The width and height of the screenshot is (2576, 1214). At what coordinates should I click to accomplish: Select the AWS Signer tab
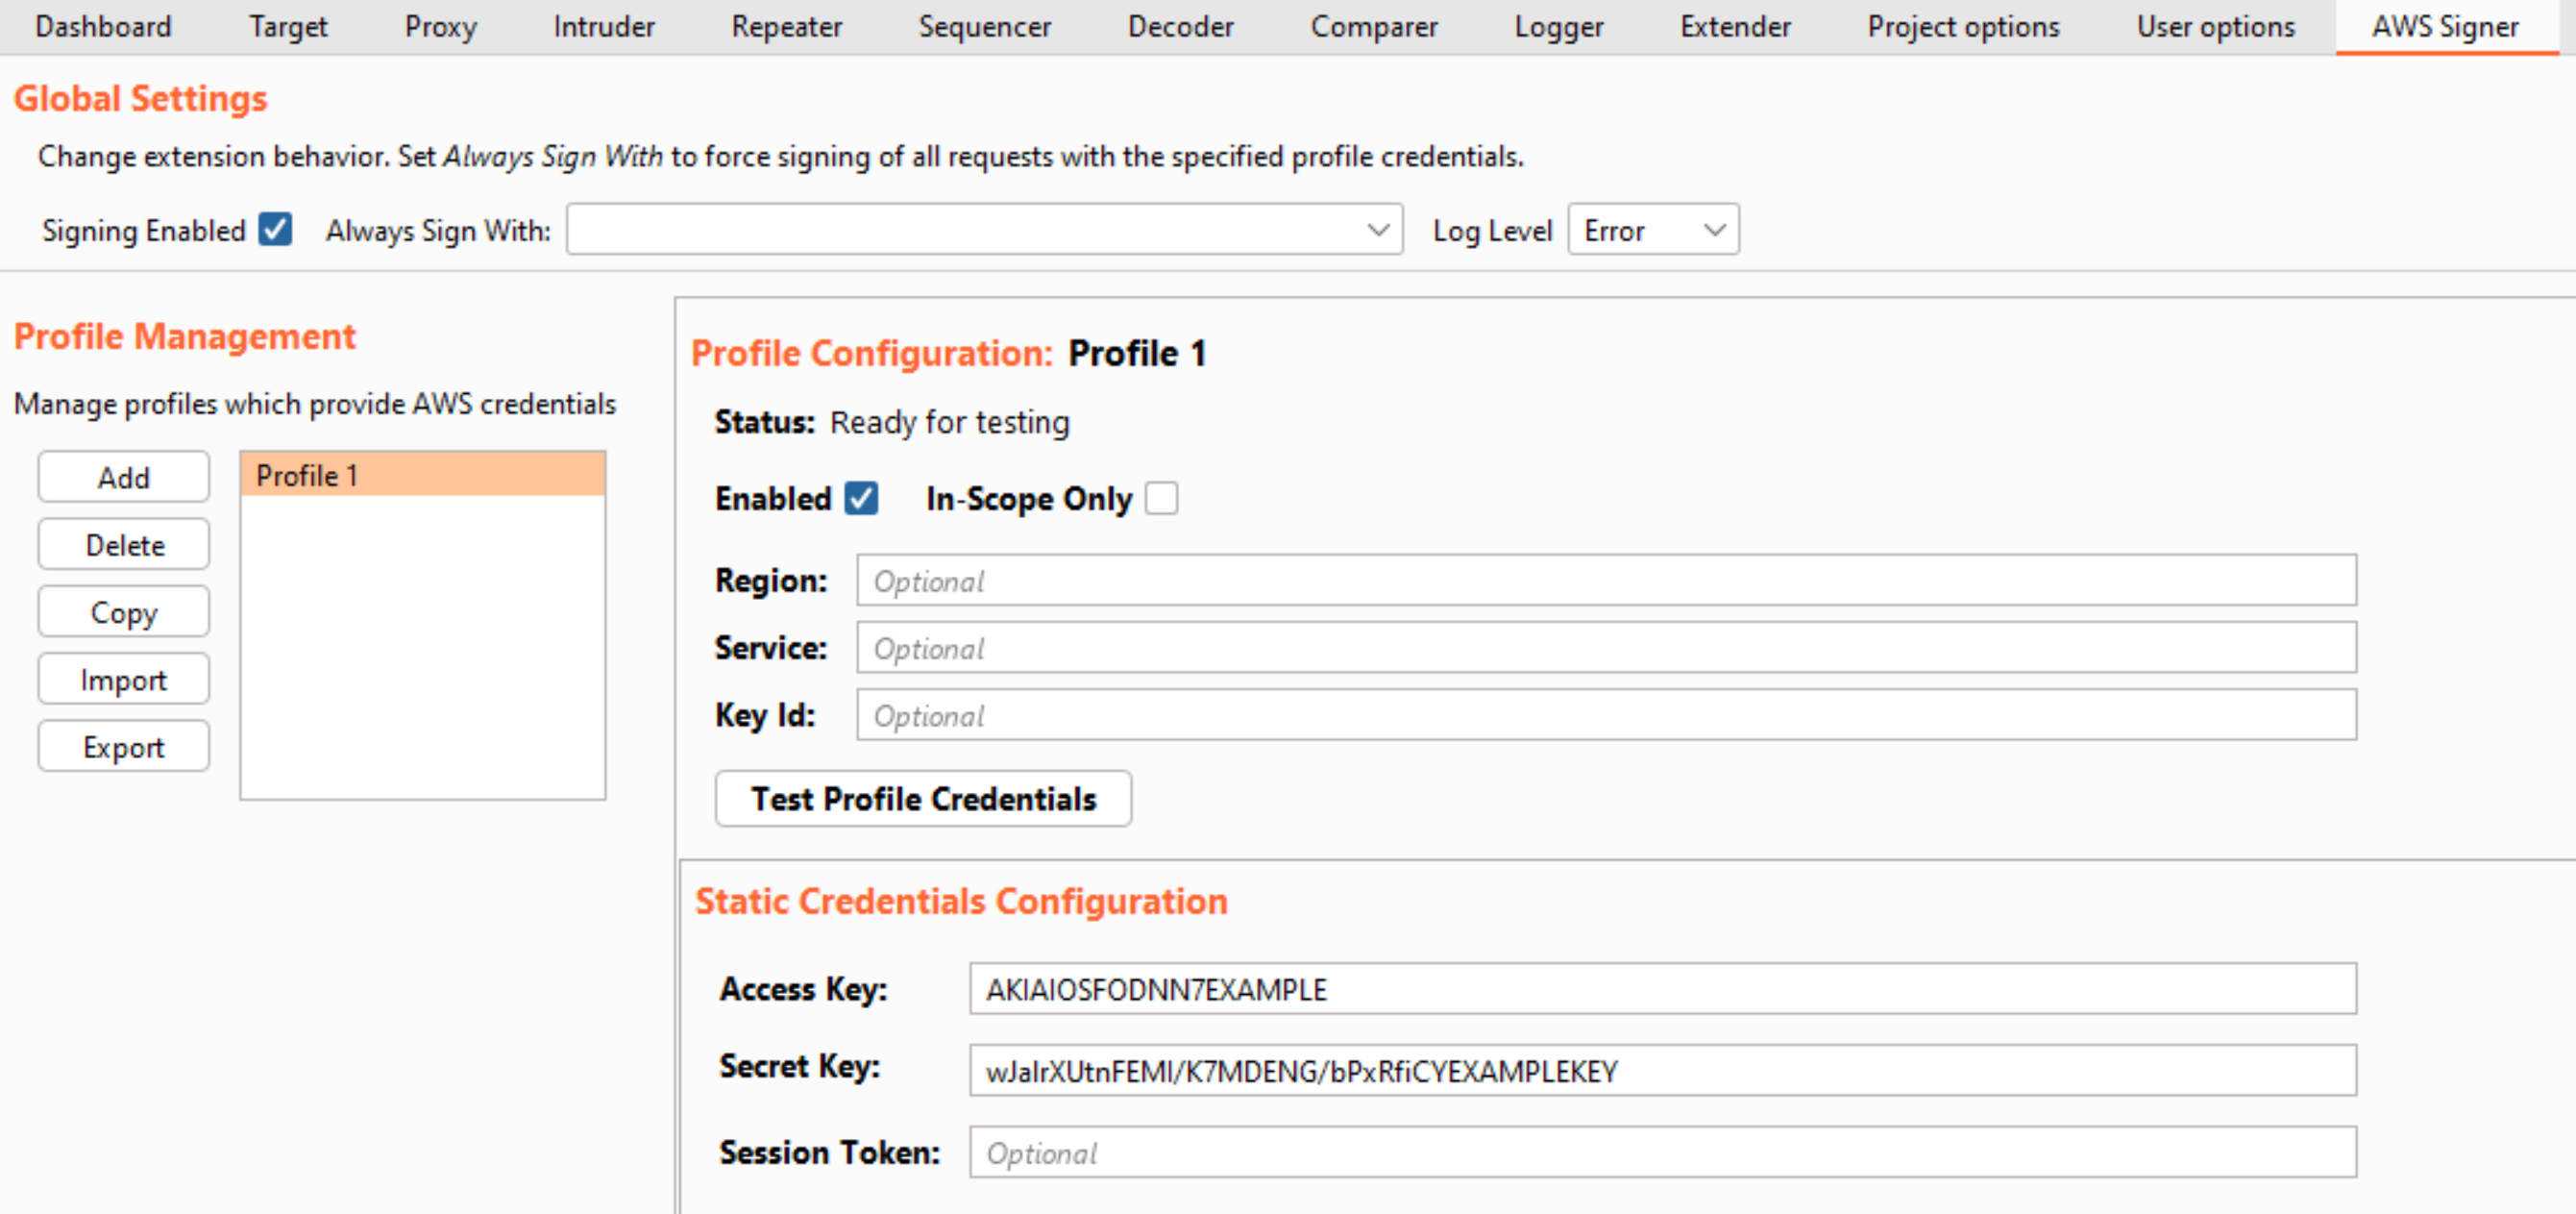(2445, 26)
